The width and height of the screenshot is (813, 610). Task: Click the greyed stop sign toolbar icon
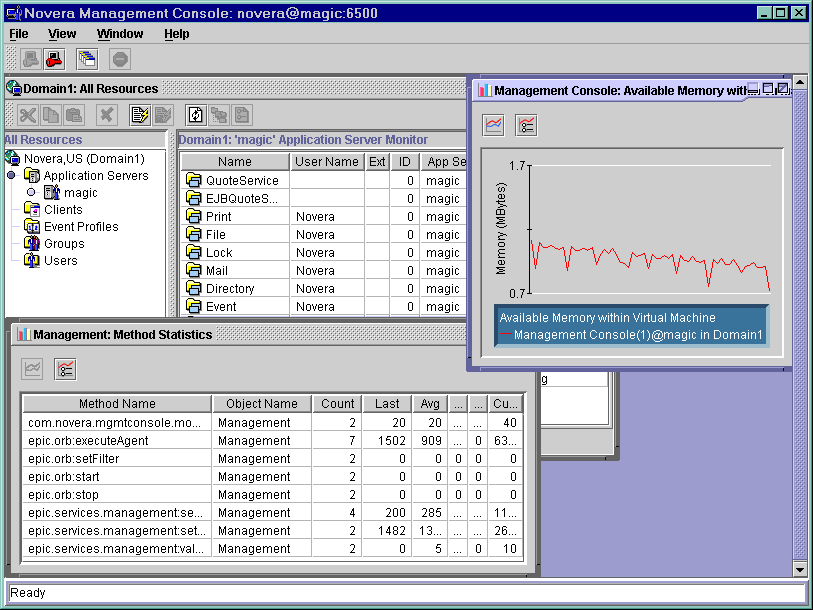(120, 59)
